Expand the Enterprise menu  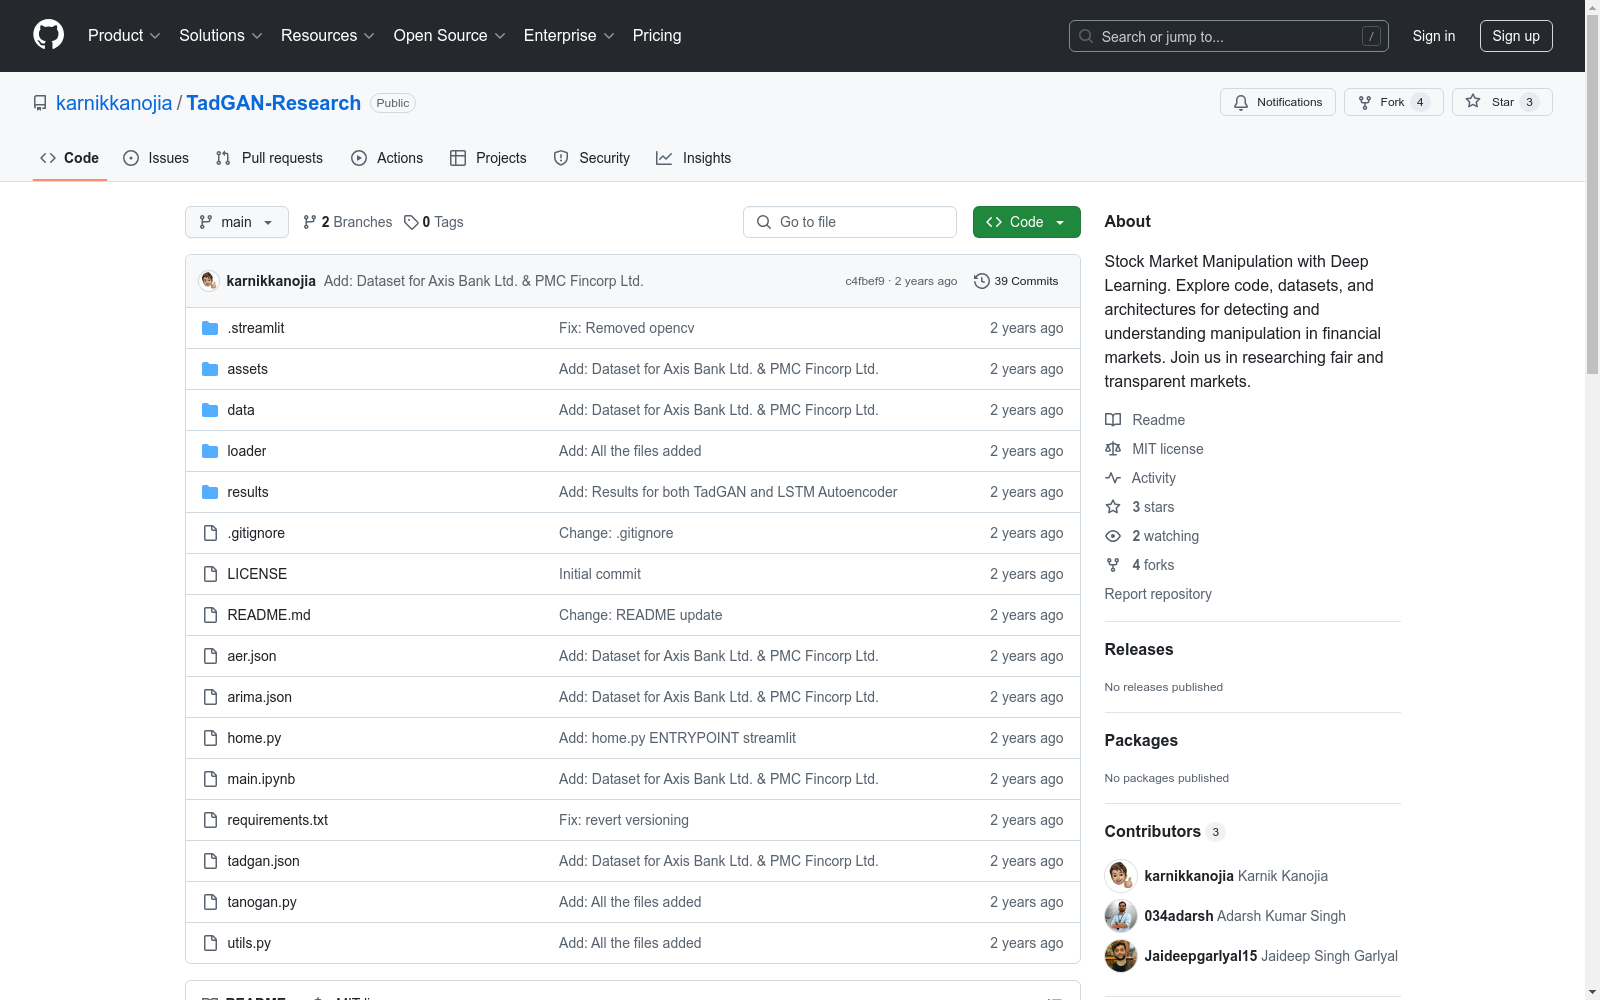pos(569,35)
